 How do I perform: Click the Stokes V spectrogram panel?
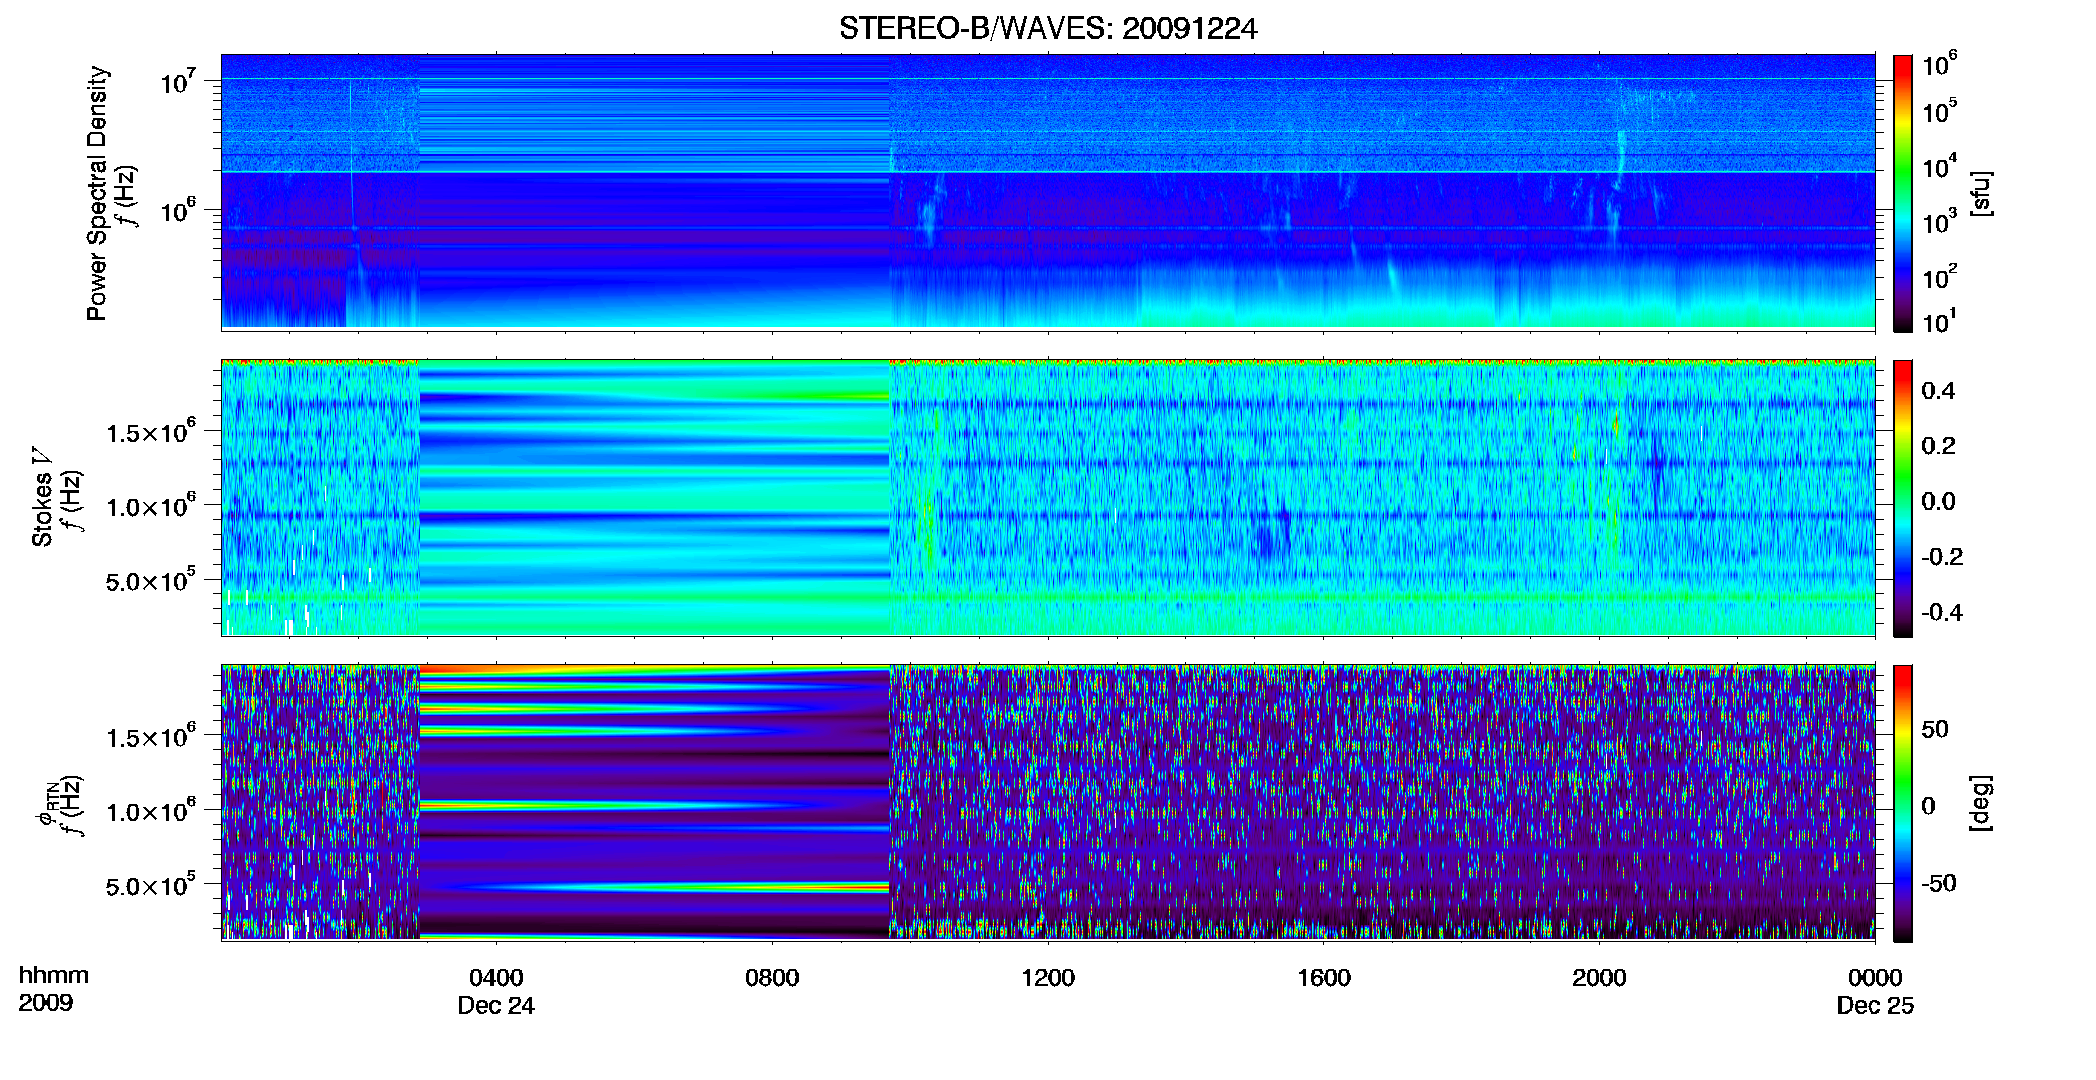coord(1048,497)
